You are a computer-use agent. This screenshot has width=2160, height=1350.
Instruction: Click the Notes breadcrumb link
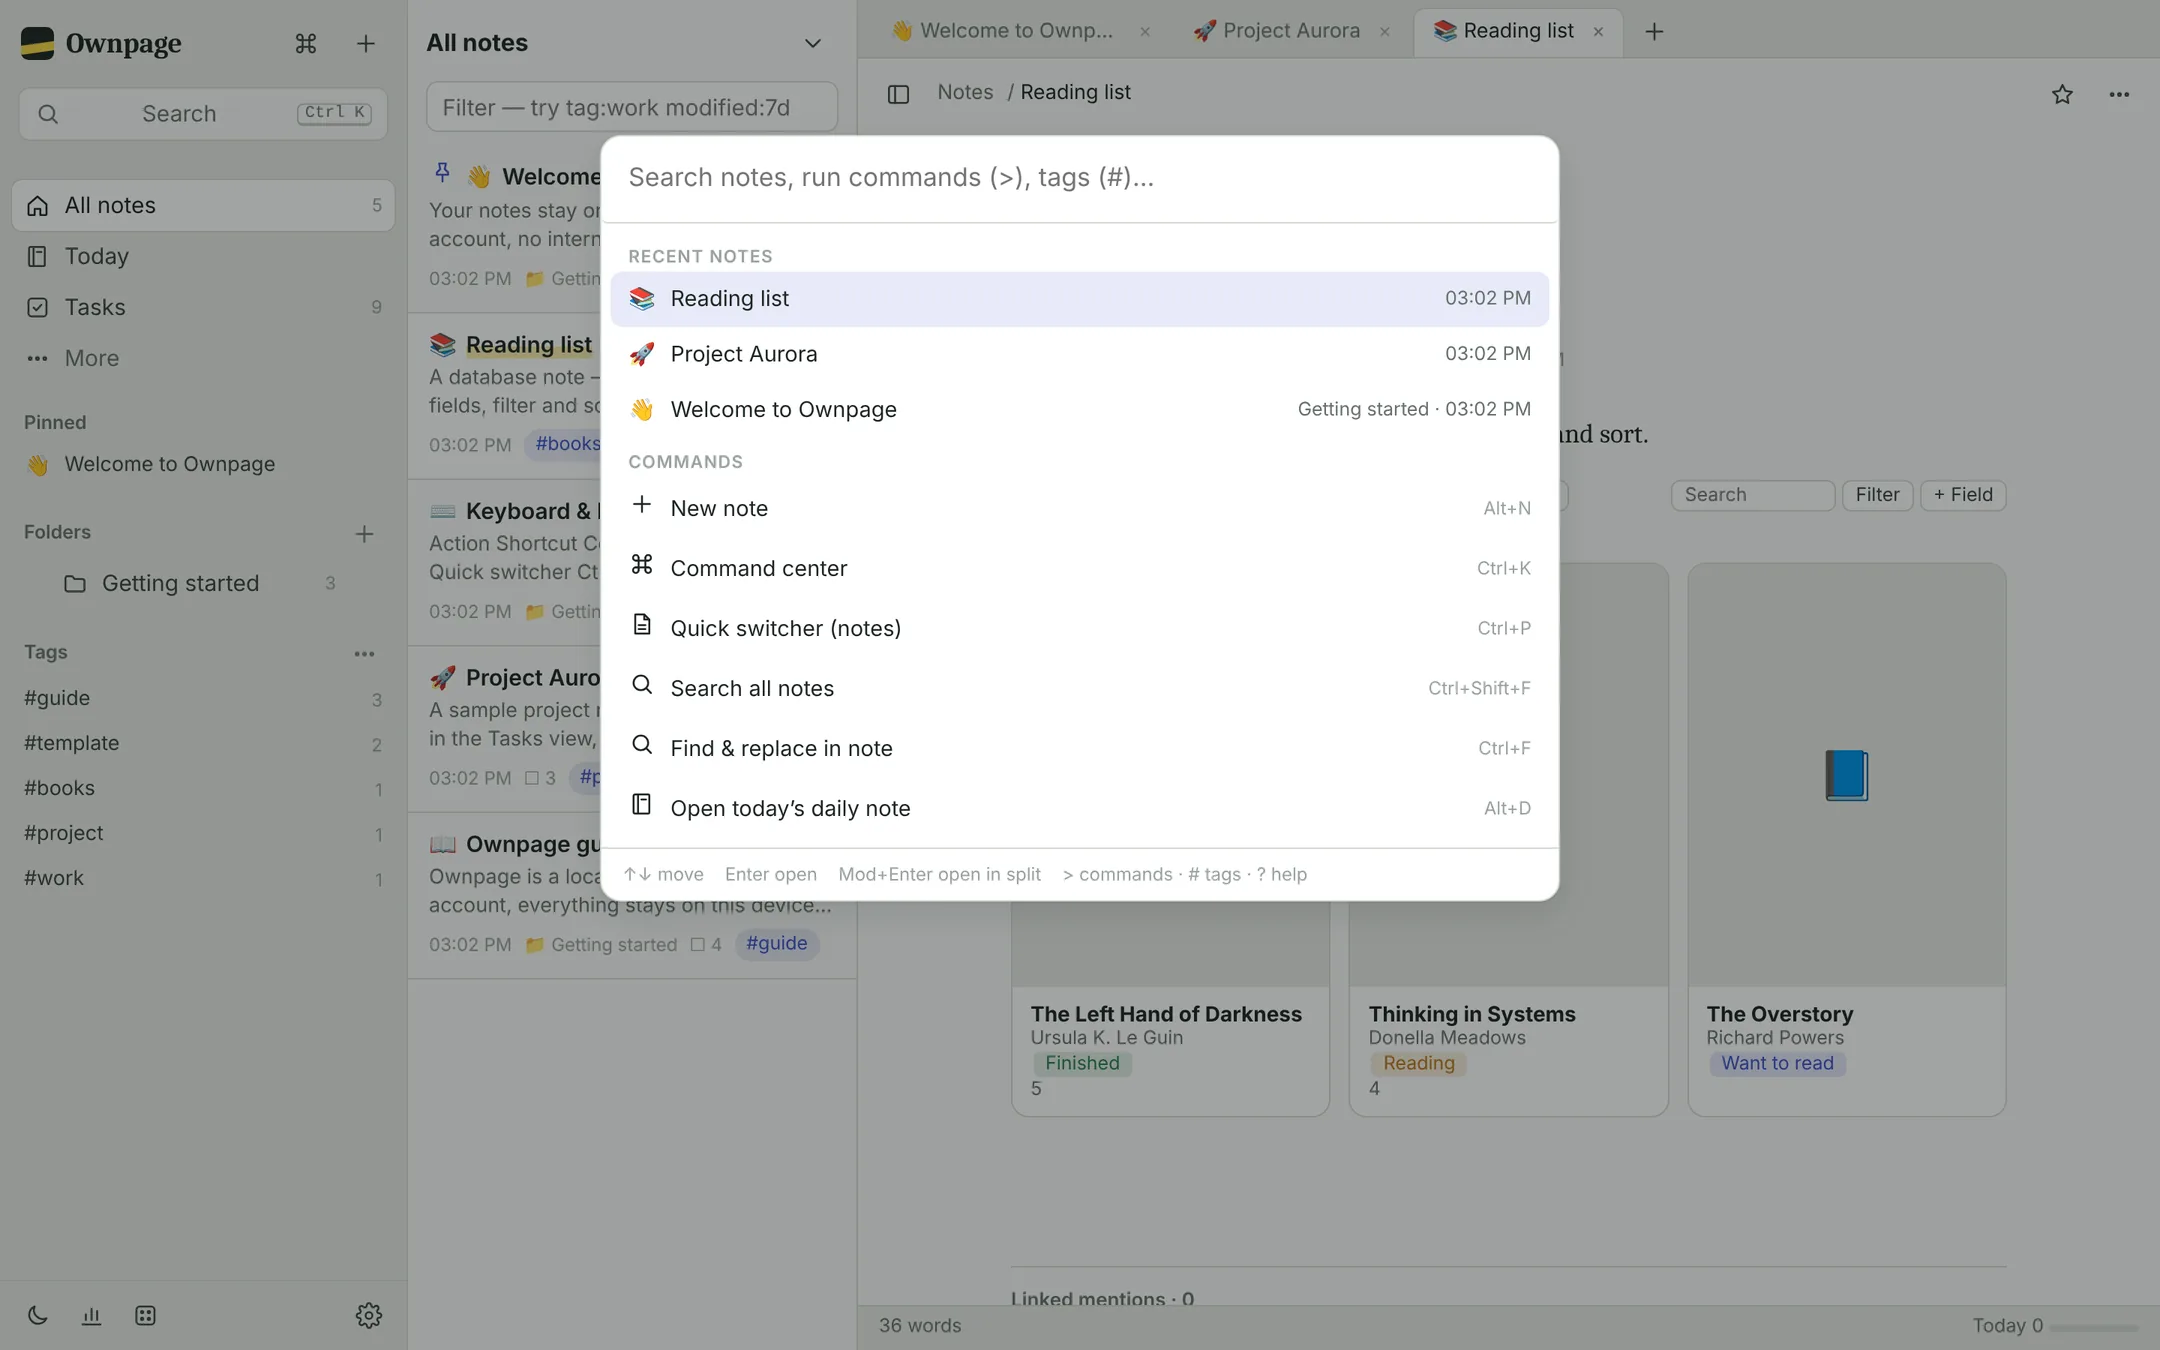tap(965, 92)
